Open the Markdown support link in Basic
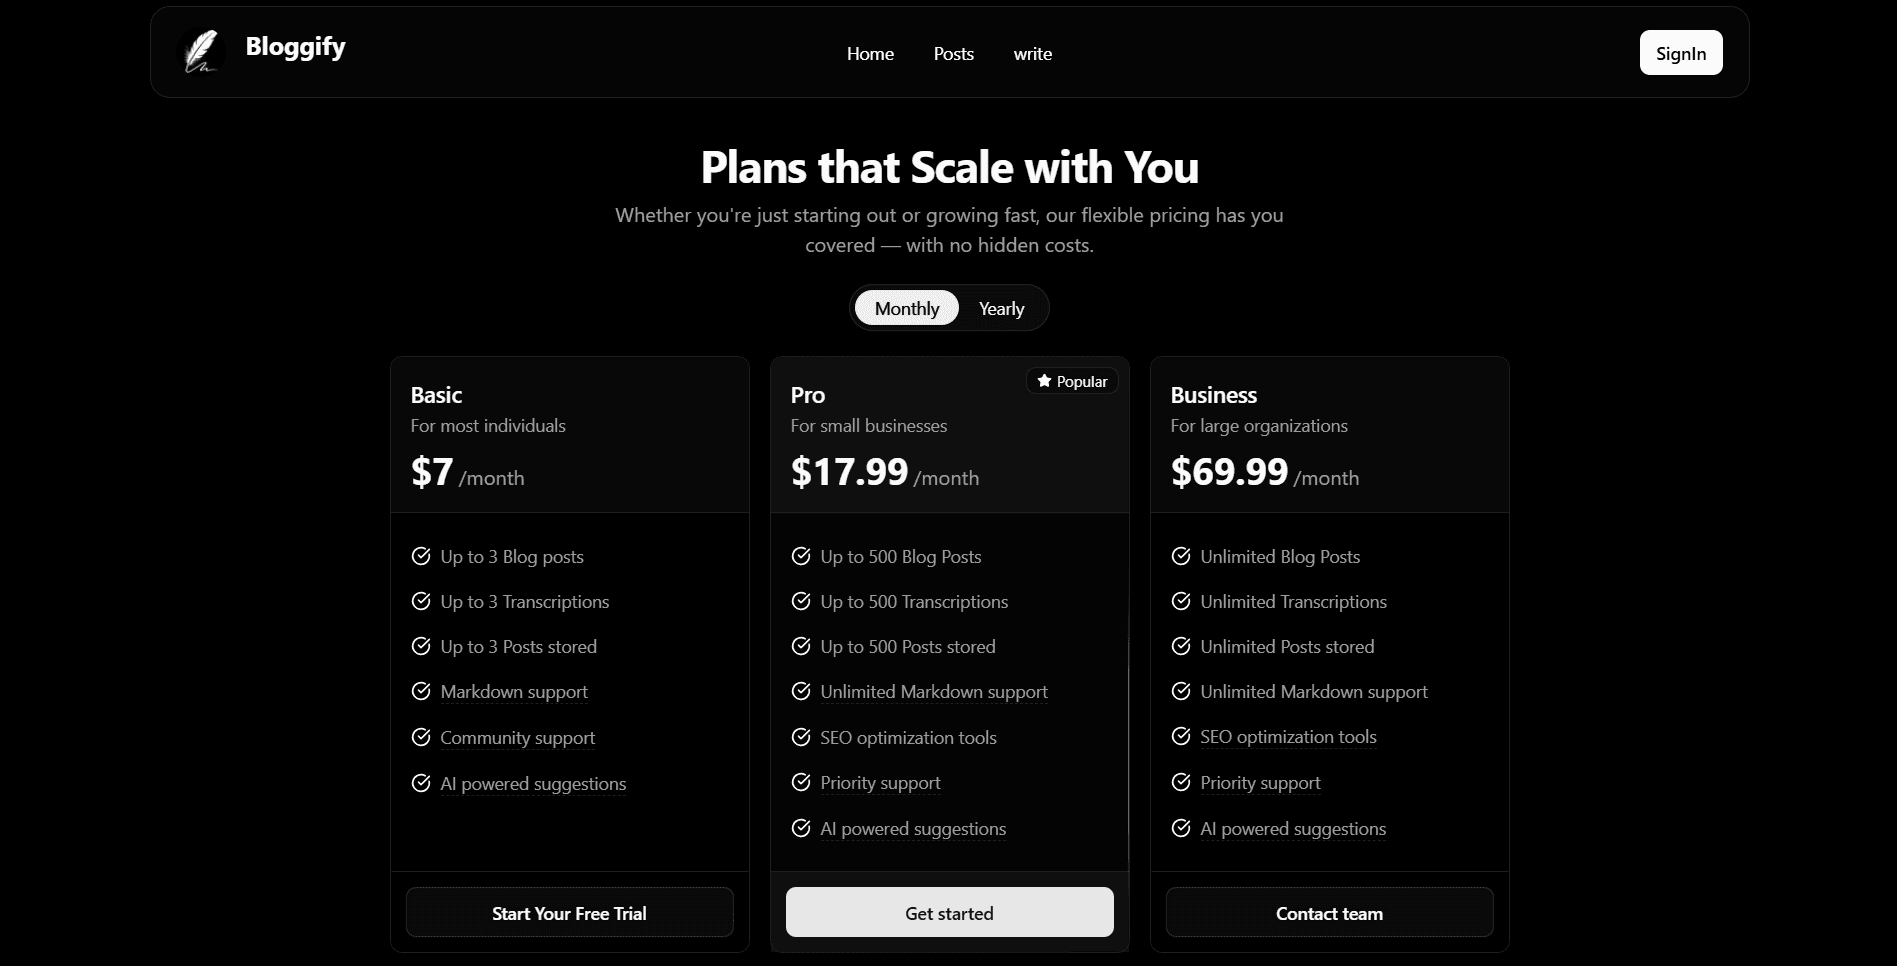This screenshot has width=1897, height=966. [513, 691]
